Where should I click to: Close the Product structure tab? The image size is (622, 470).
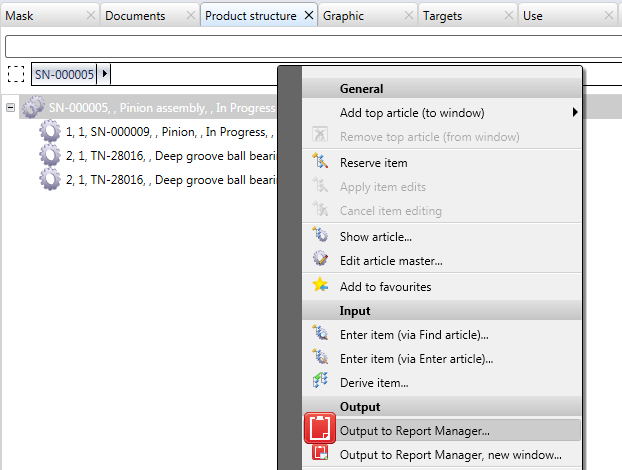pos(309,15)
